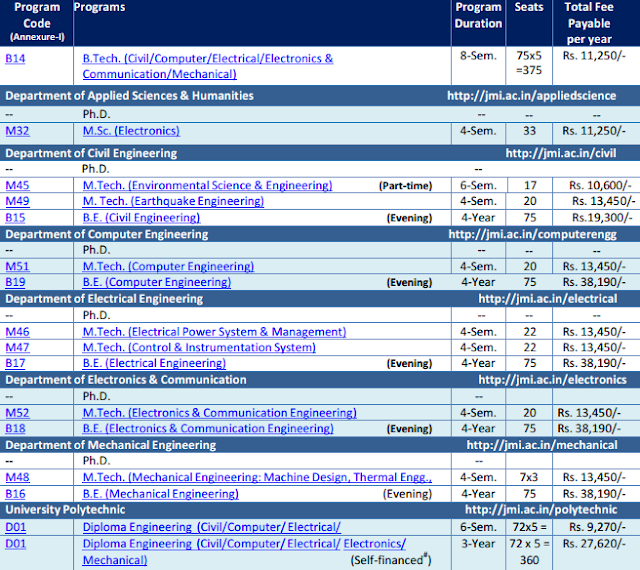Open the B.E. (Mechanical Engineering) link

coord(160,494)
